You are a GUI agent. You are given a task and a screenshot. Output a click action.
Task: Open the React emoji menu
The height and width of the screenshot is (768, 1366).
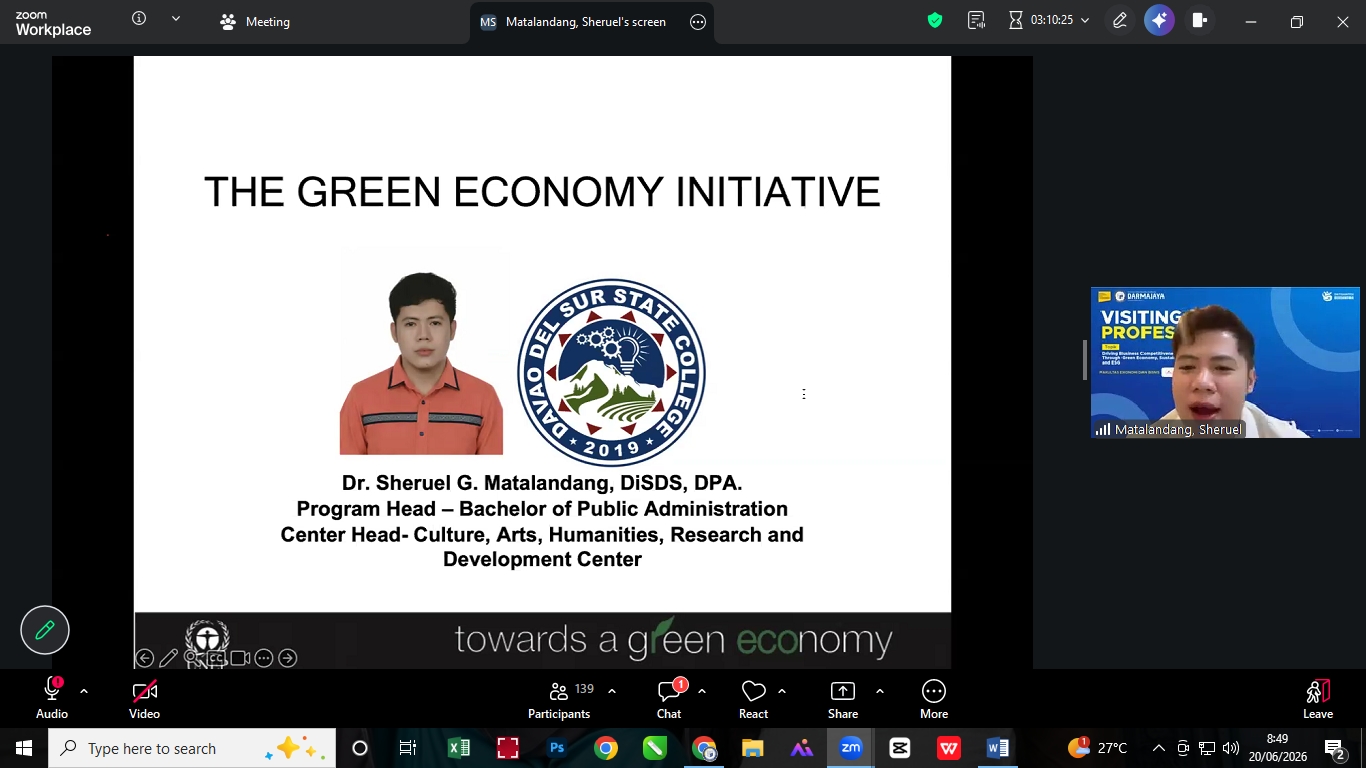pyautogui.click(x=753, y=698)
